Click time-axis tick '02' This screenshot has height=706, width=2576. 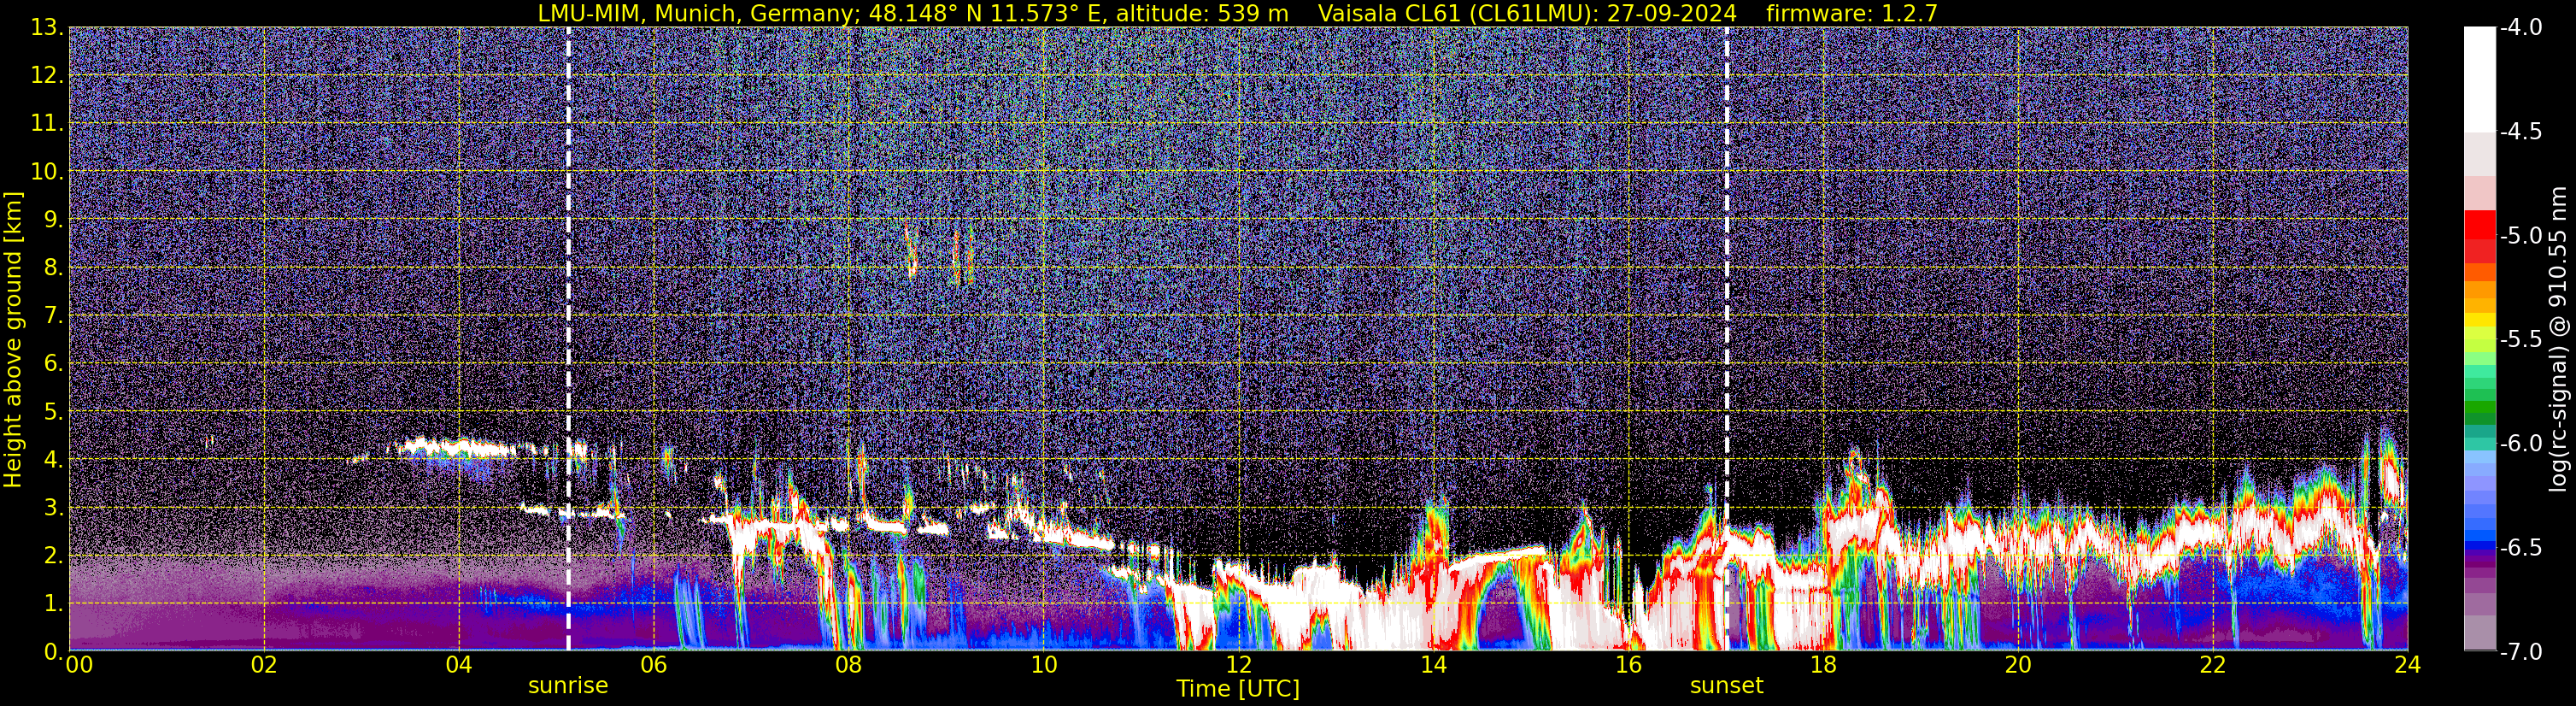point(264,666)
